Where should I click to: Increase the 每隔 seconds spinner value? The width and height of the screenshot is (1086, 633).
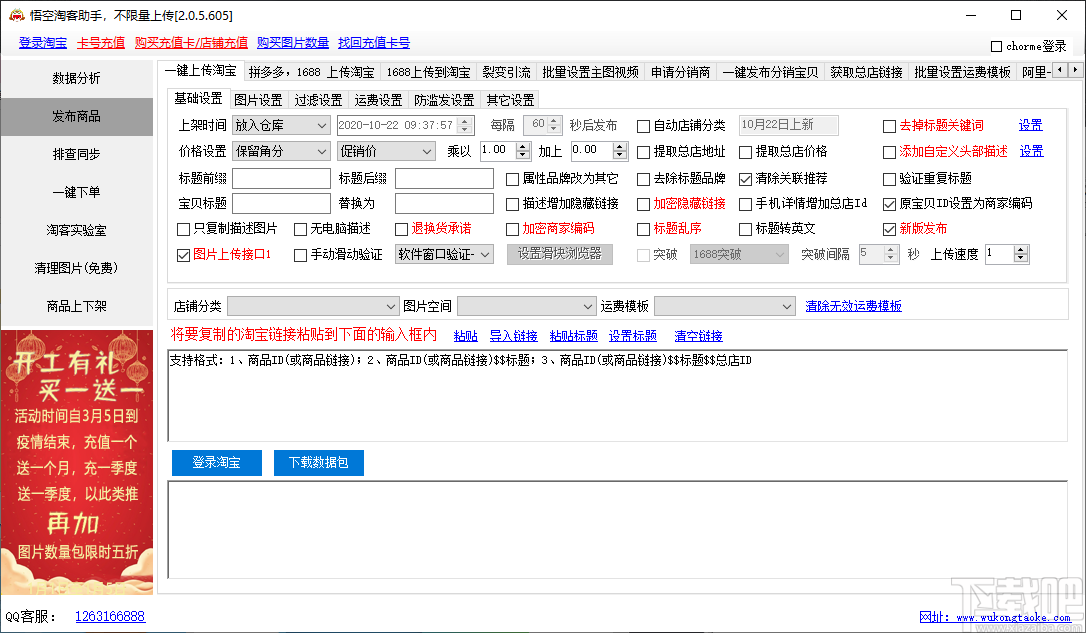click(553, 121)
